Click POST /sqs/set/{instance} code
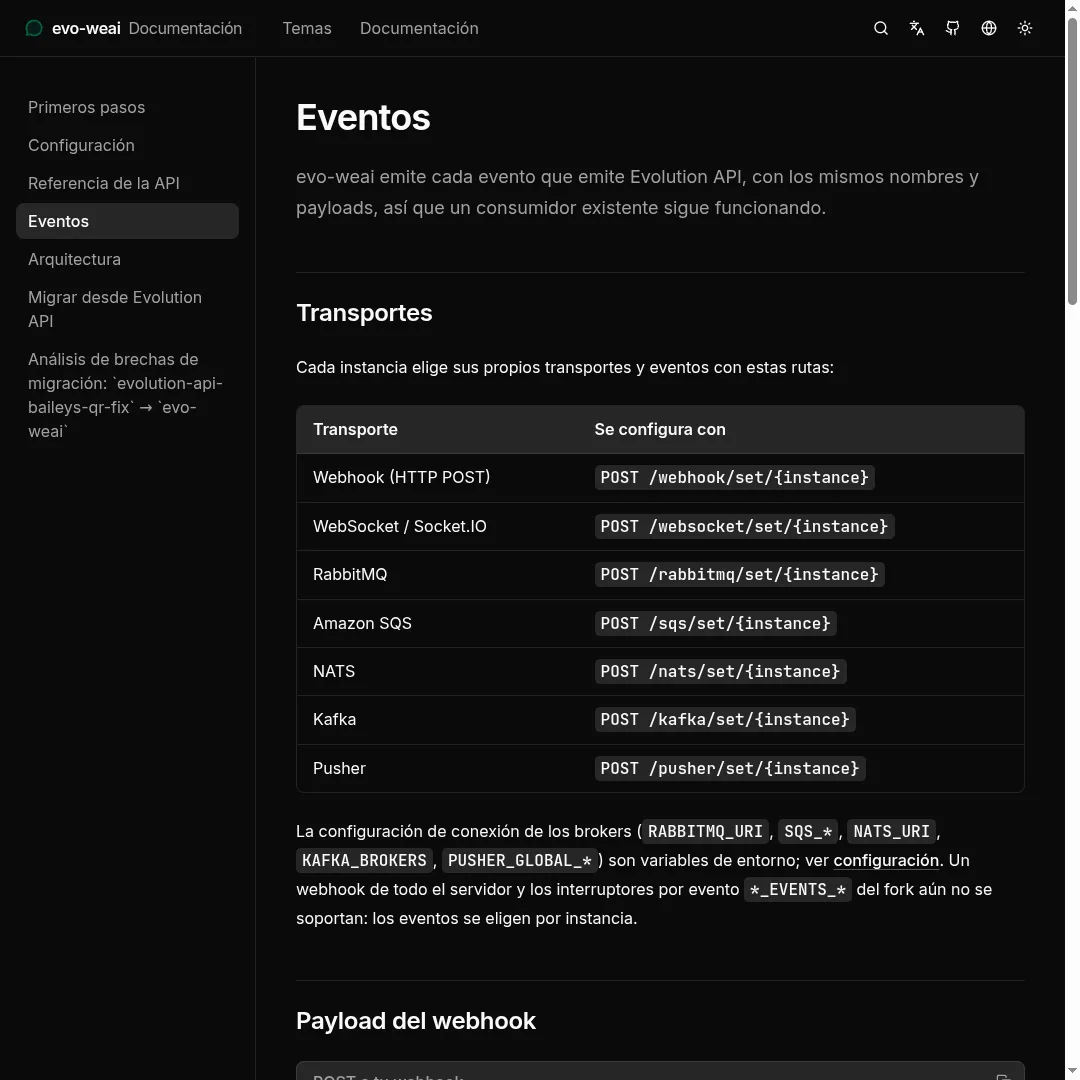 pos(715,623)
